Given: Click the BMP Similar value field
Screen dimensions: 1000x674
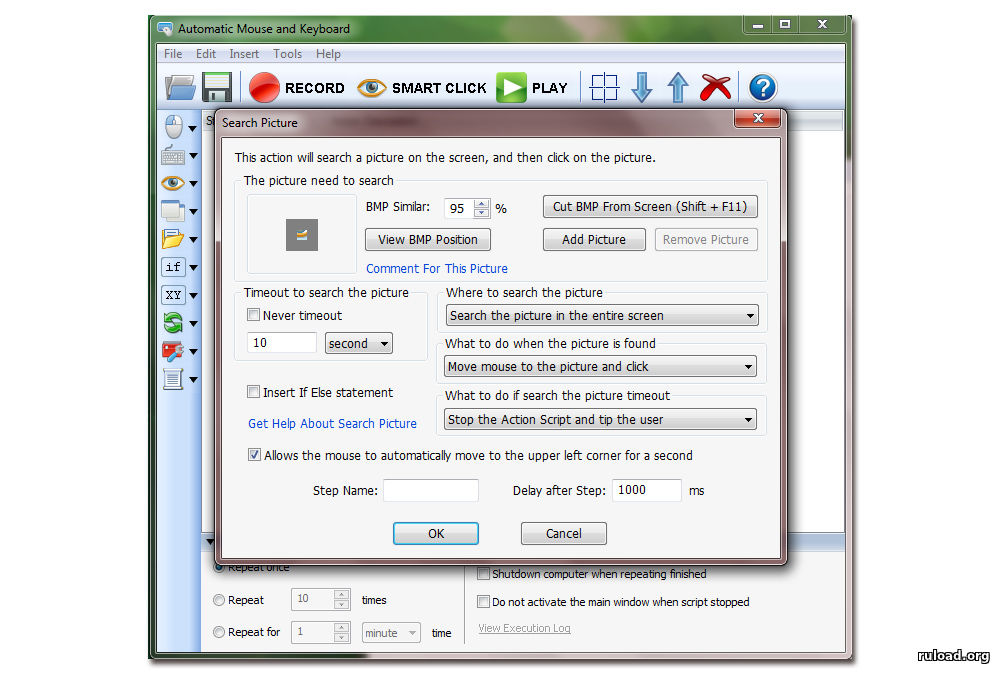Looking at the screenshot, I should (x=459, y=209).
